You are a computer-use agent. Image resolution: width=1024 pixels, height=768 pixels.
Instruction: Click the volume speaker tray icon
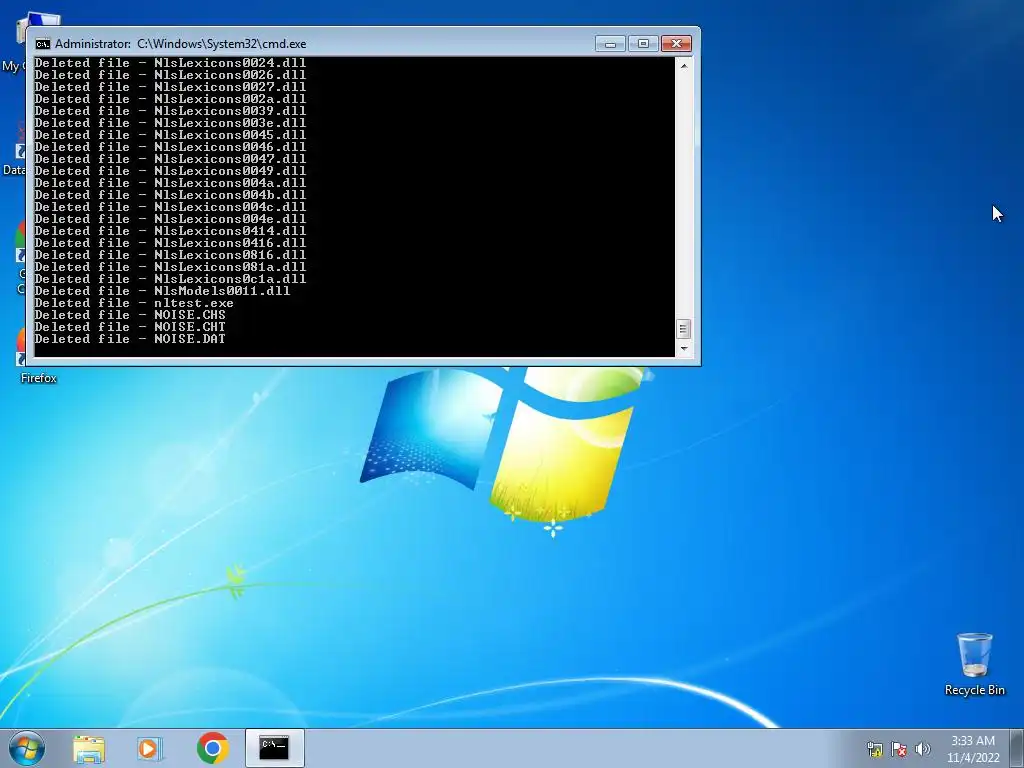(923, 749)
